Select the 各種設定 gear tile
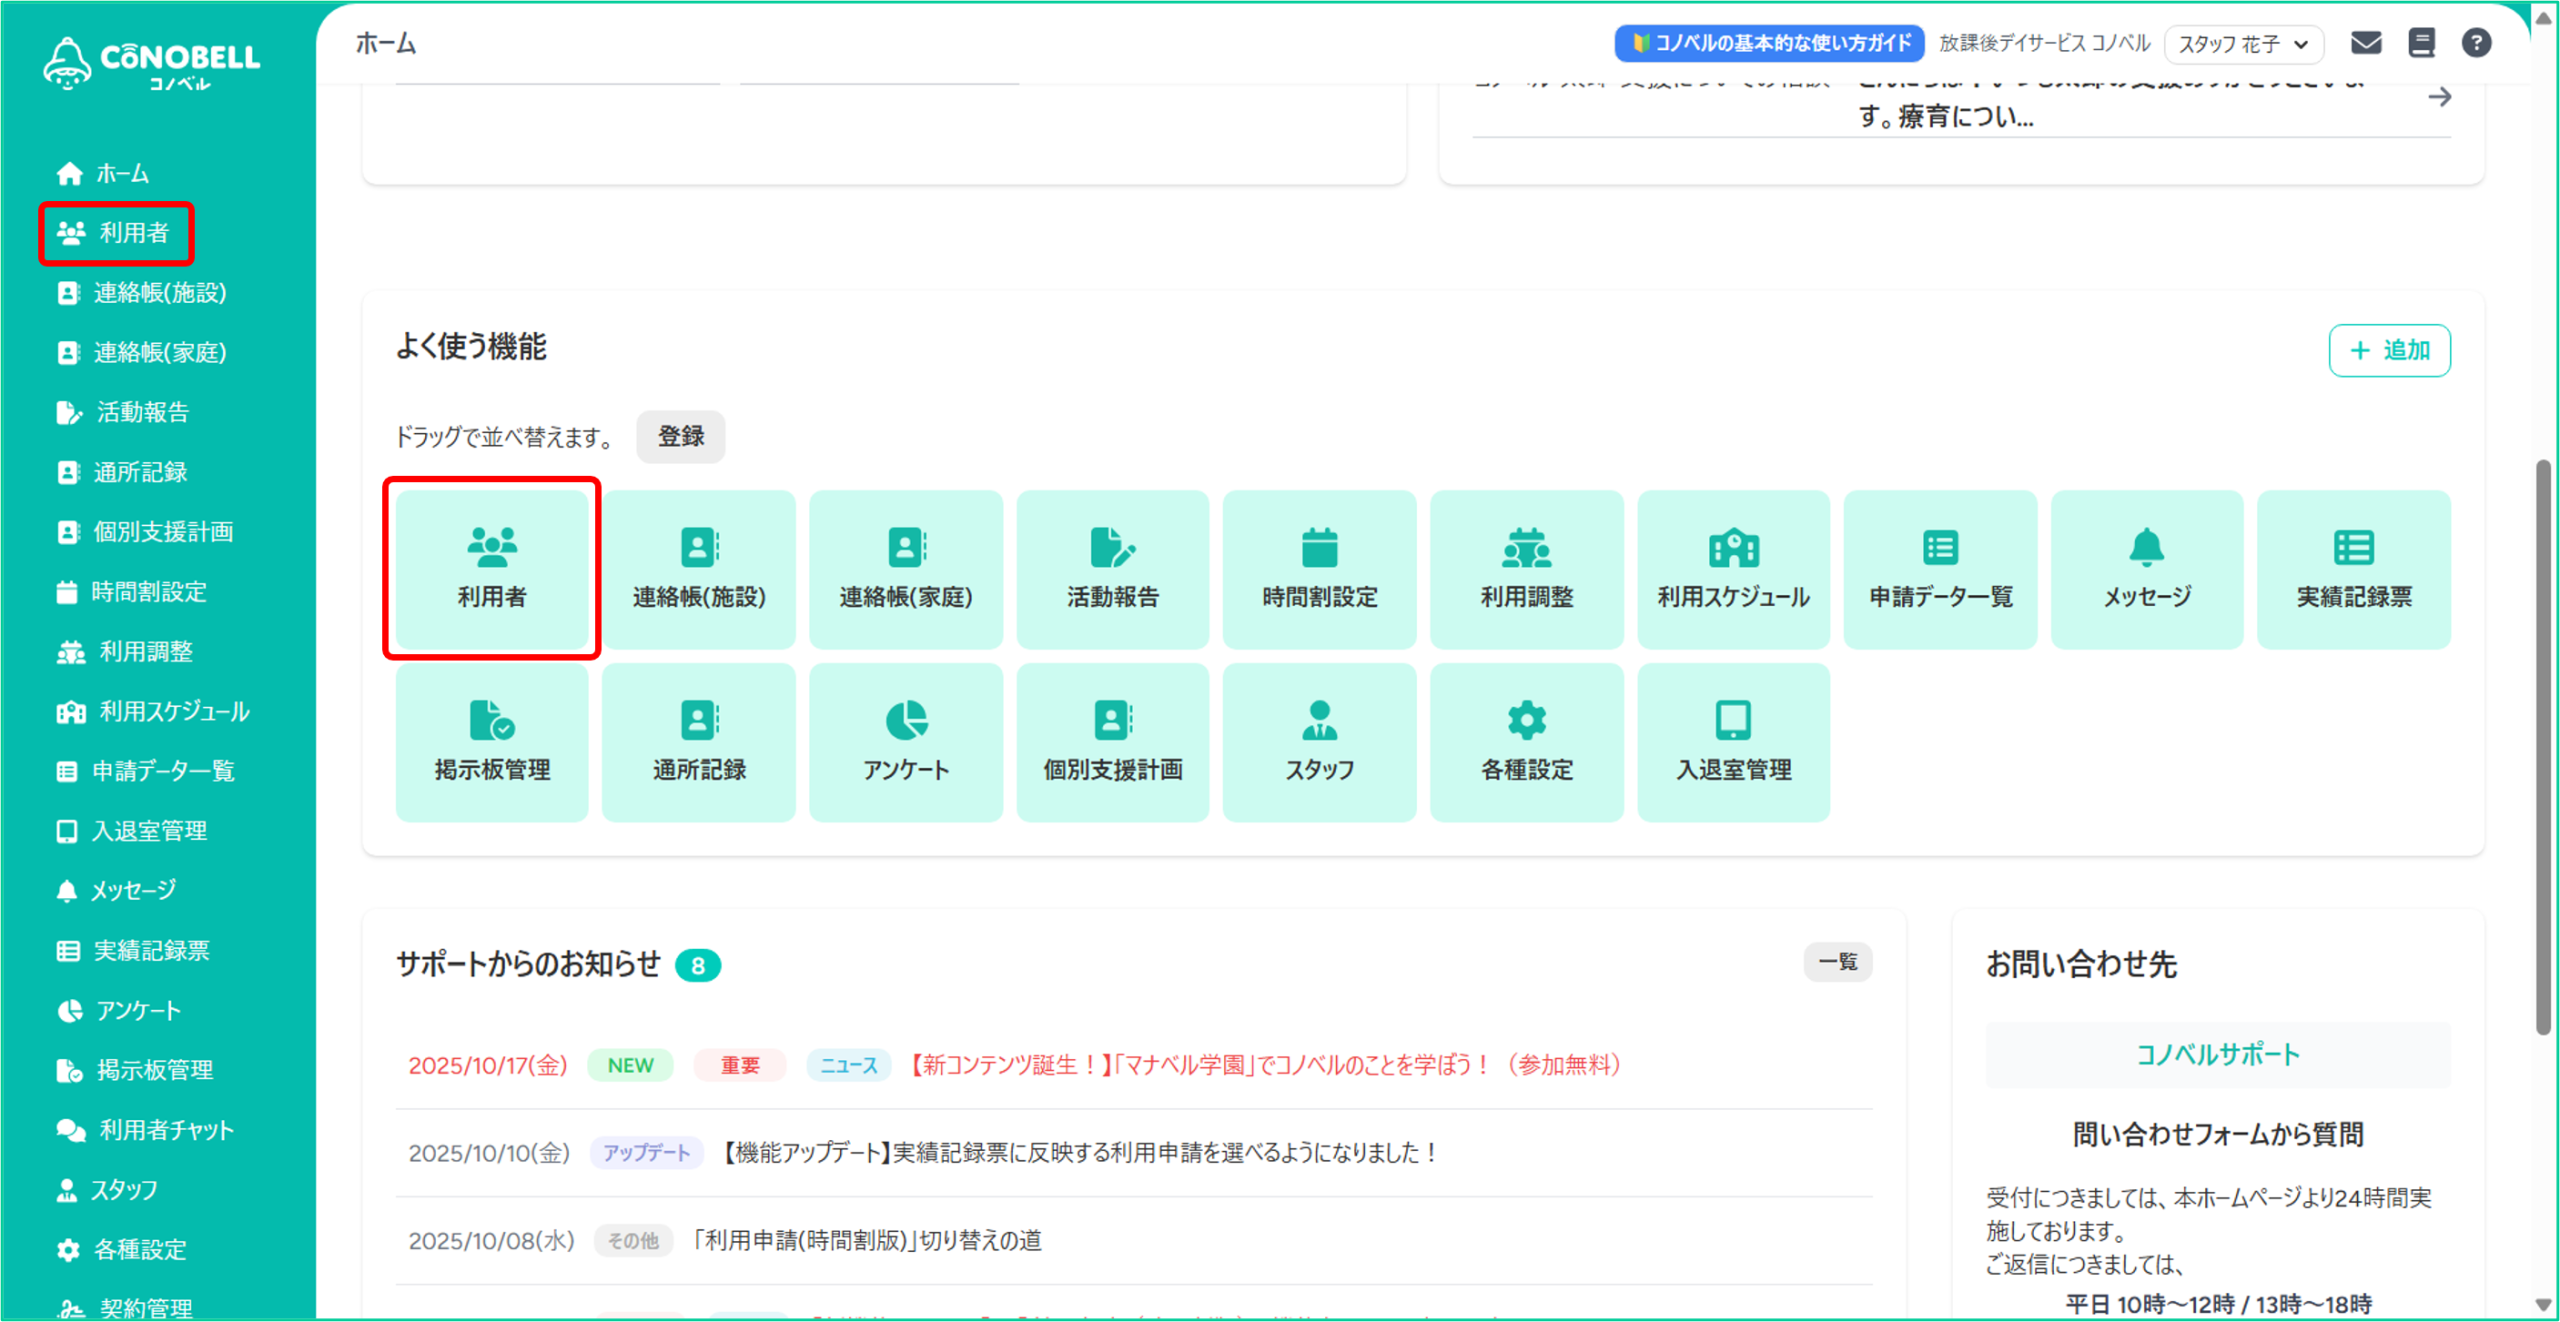Screen dimensions: 2560x1322 point(1526,742)
